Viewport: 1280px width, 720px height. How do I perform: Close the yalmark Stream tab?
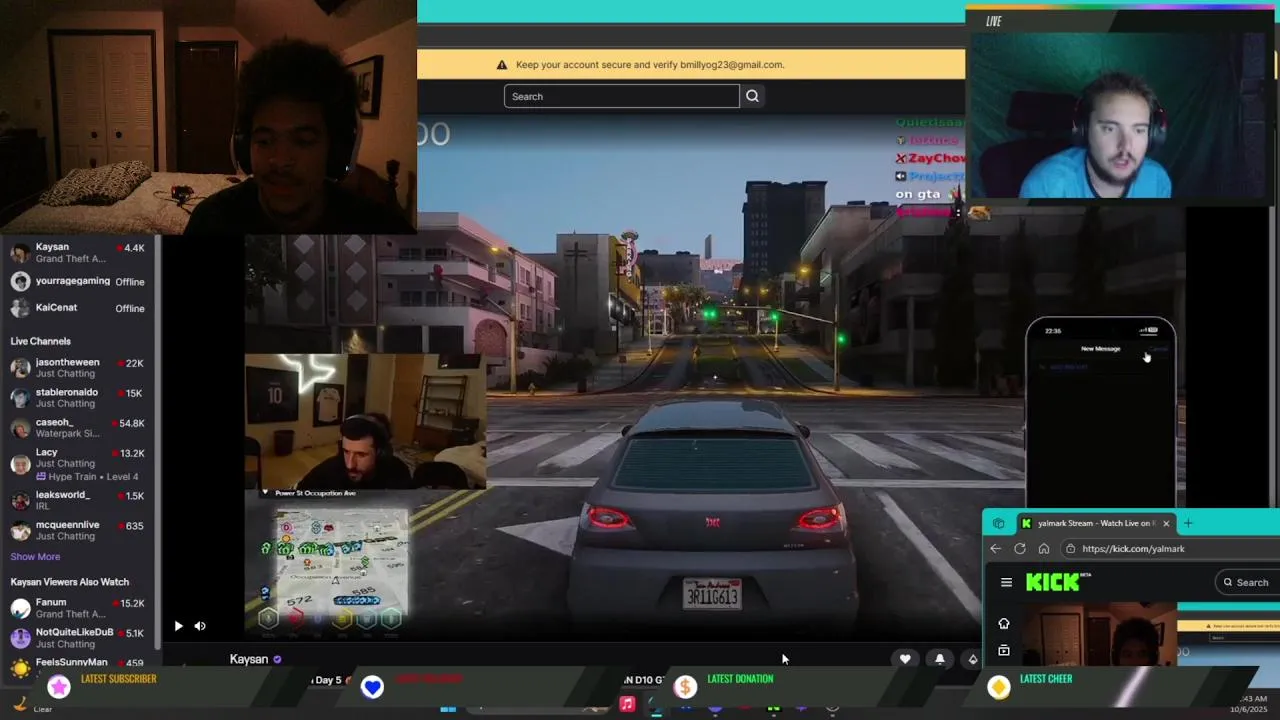1165,523
